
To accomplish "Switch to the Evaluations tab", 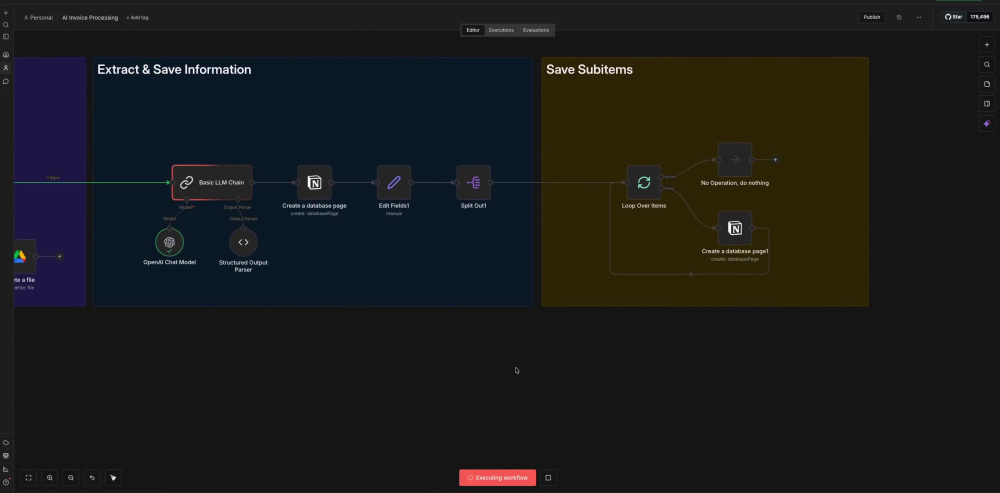I will [536, 30].
